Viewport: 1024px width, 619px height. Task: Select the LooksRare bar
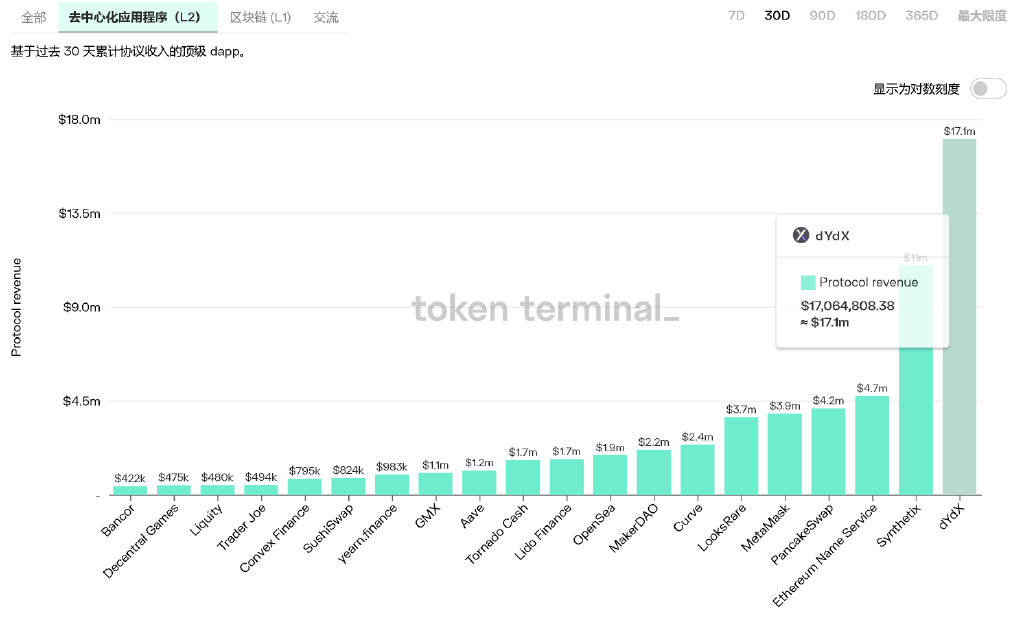(x=741, y=456)
